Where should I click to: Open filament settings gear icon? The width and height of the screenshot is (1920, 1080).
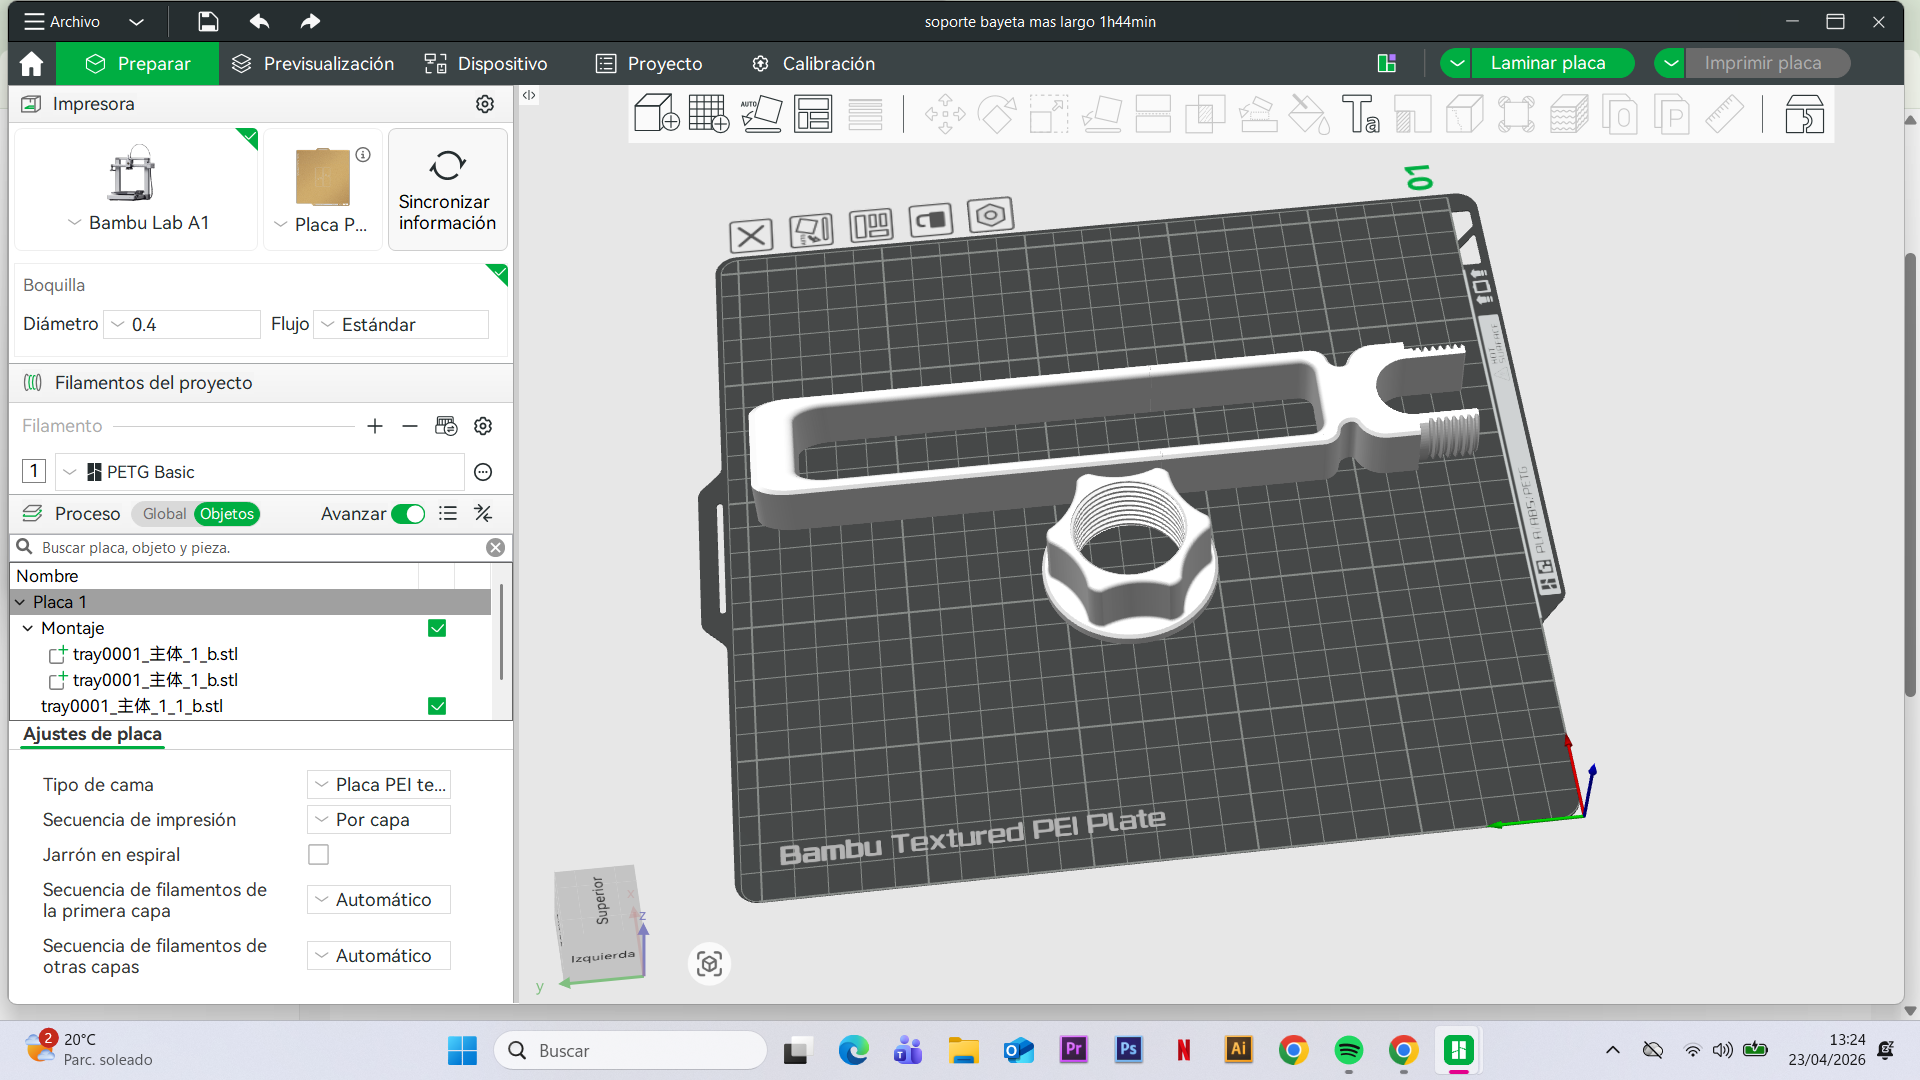point(483,426)
